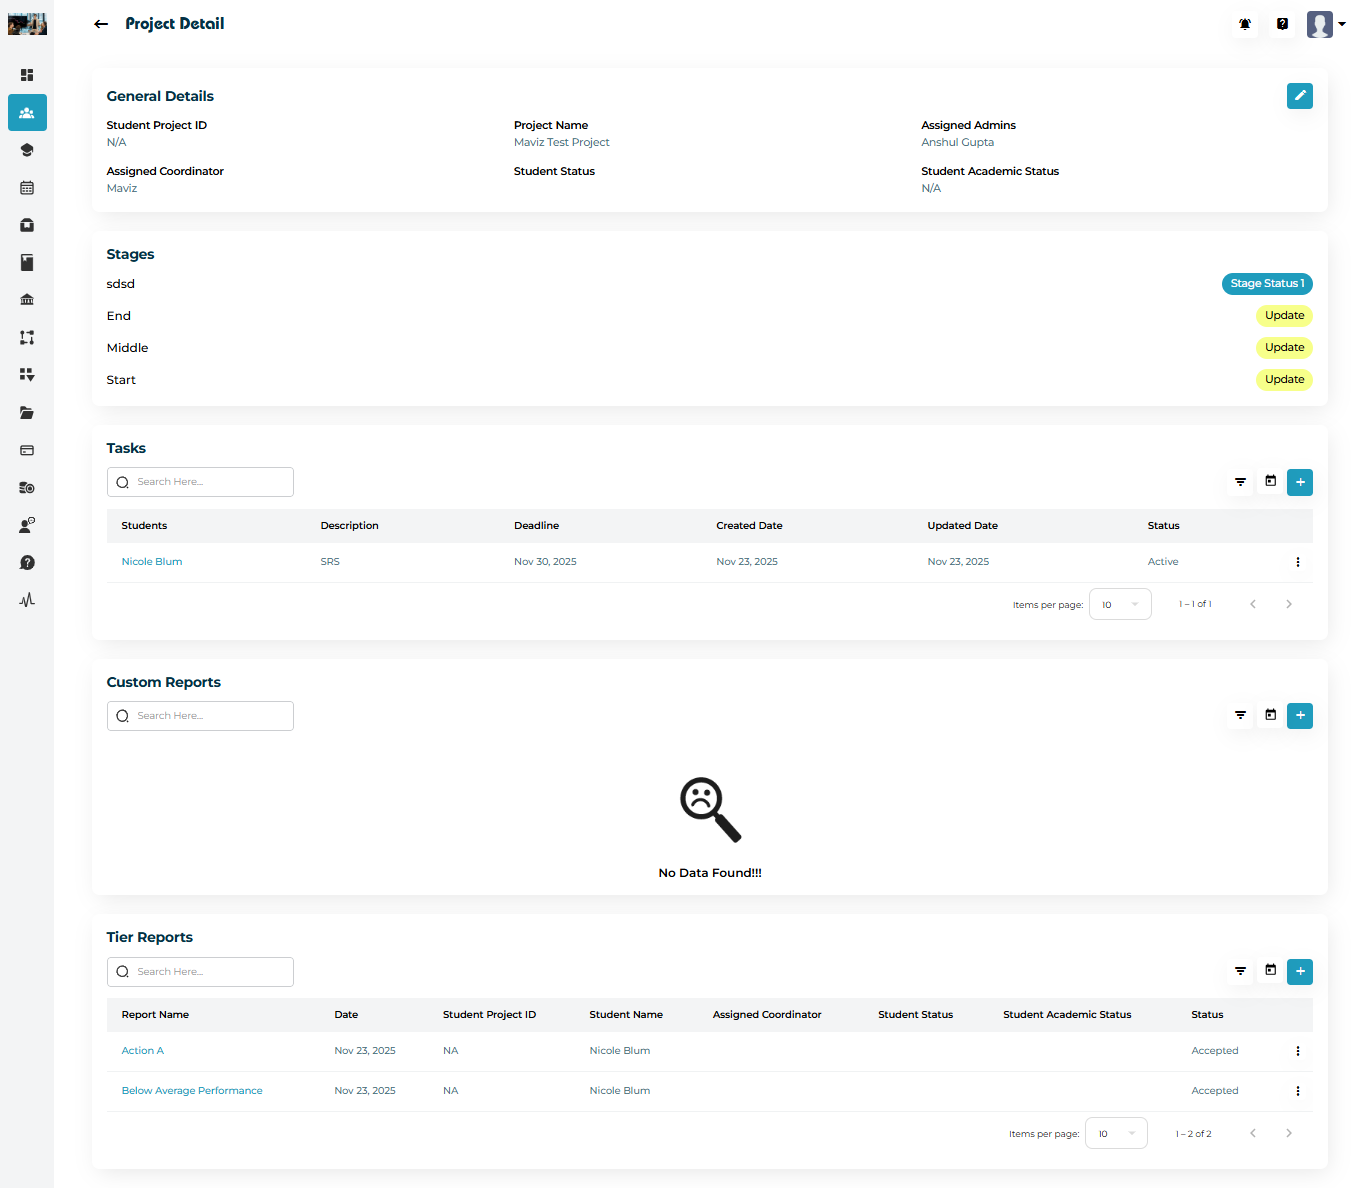Add a new tier report with plus icon
Image resolution: width=1366 pixels, height=1188 pixels.
[x=1299, y=971]
